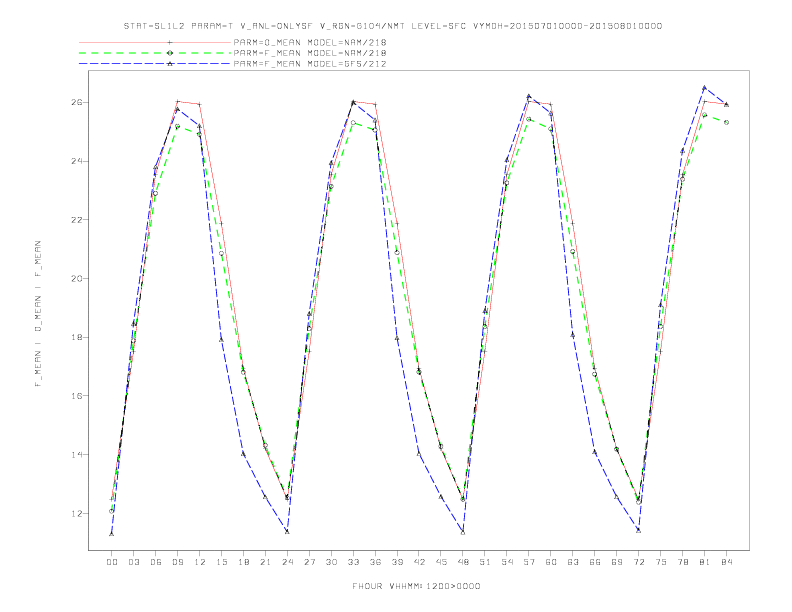Click the y-axis tick value 20

click(77, 278)
